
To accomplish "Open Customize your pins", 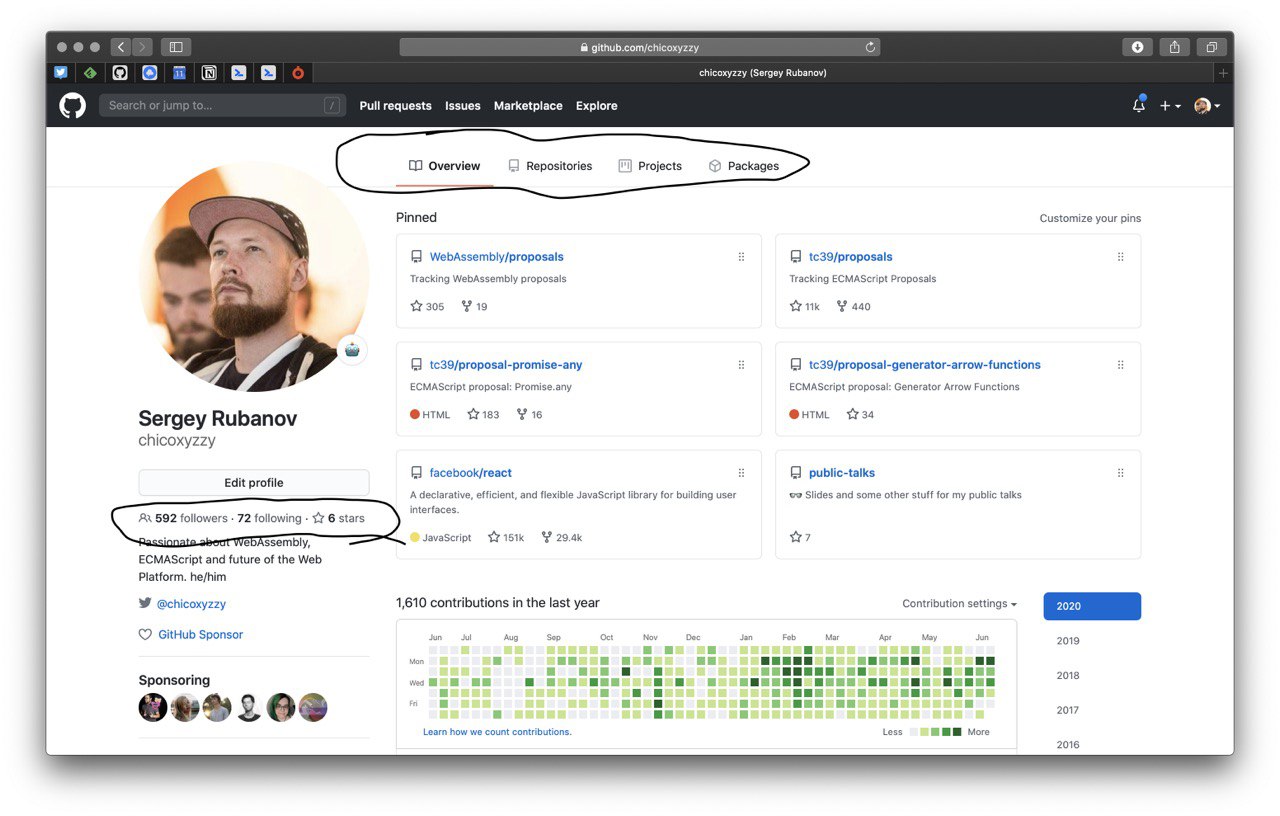I will pyautogui.click(x=1090, y=218).
